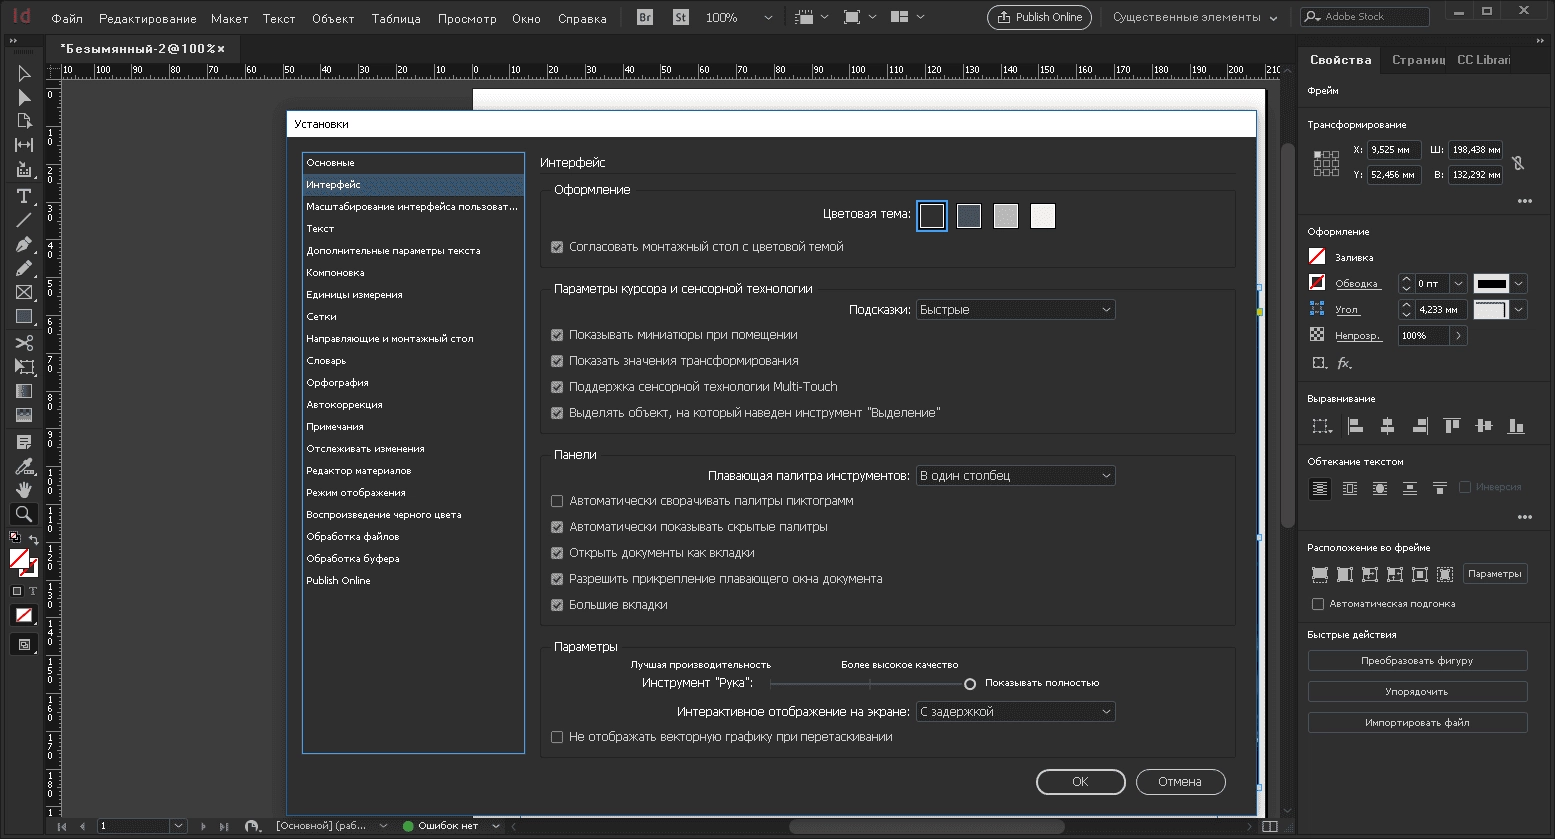Select the Zoom magnifier tool
The height and width of the screenshot is (839, 1555).
click(x=24, y=514)
